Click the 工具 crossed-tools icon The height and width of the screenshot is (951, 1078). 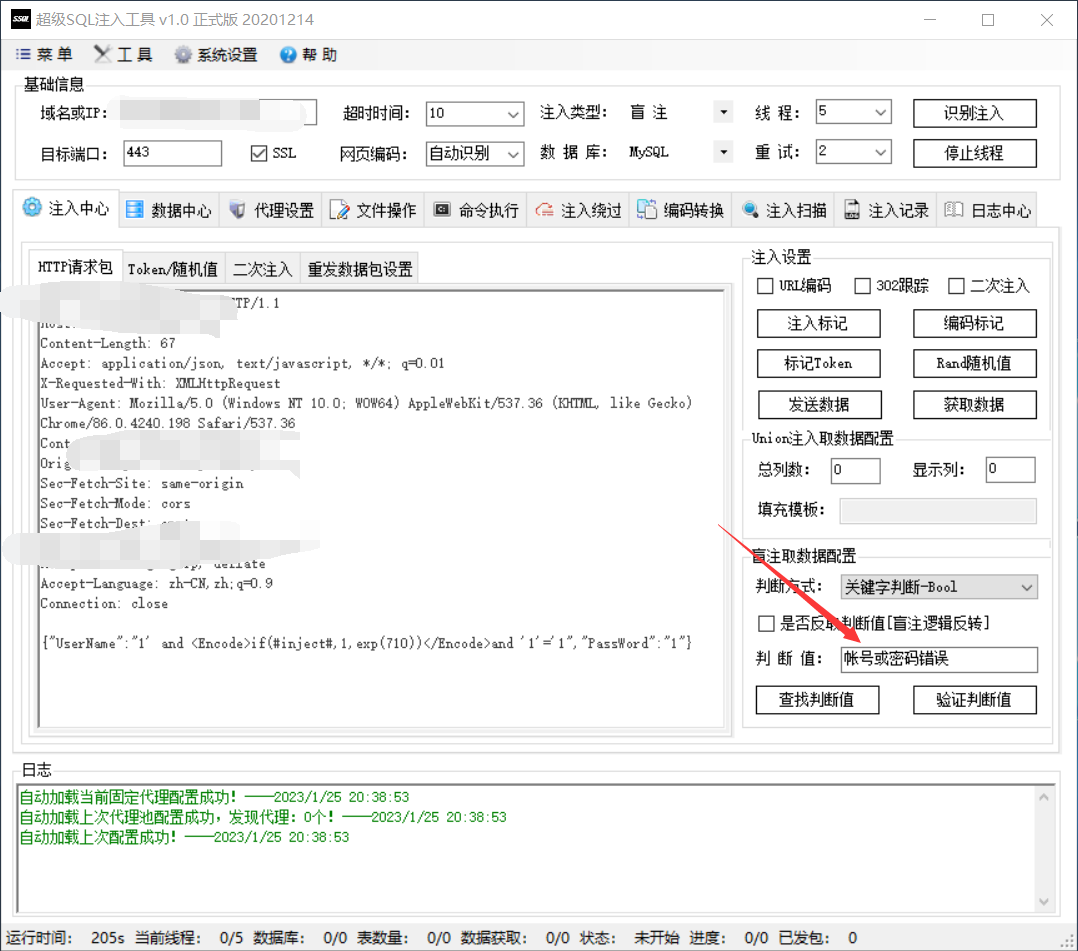coord(102,54)
